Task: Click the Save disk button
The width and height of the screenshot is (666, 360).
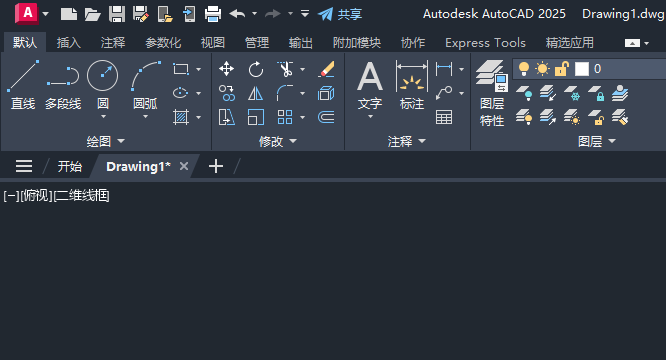Action: click(117, 14)
